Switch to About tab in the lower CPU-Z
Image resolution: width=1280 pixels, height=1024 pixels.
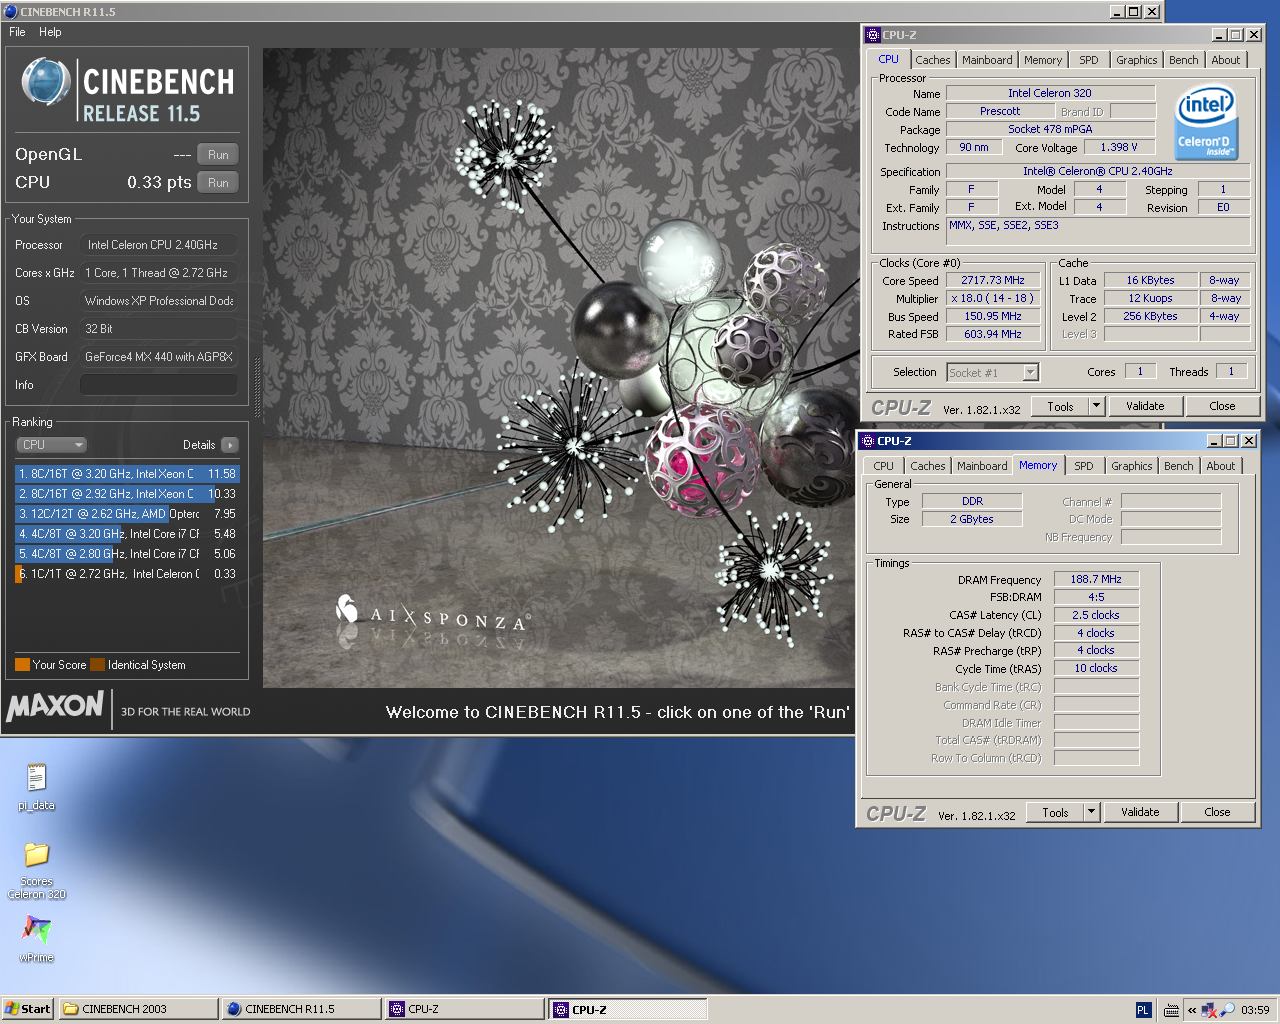coord(1221,466)
